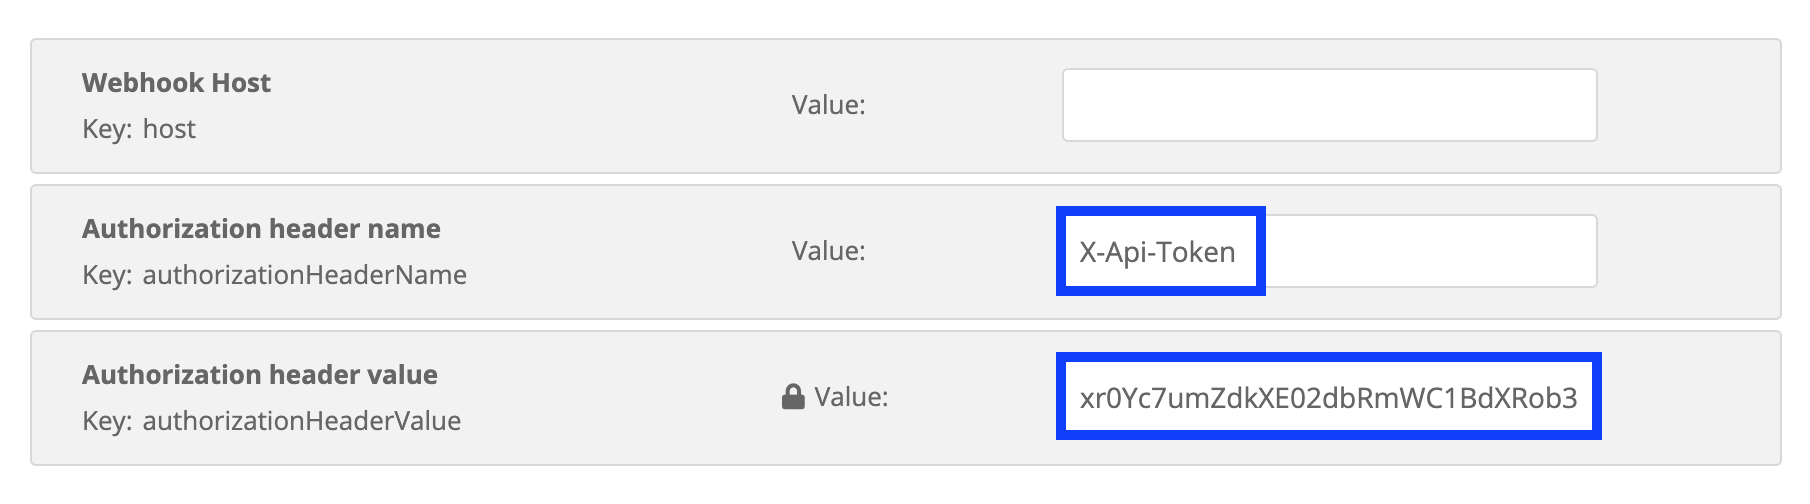Select the Authorization header value row

[x=905, y=397]
